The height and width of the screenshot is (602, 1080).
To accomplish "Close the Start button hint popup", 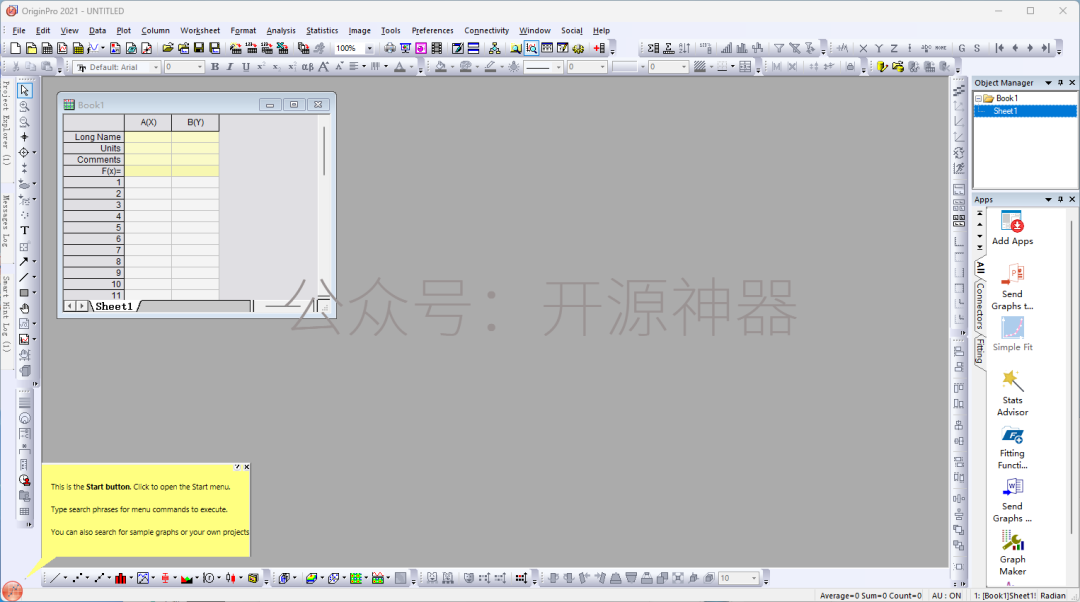I will (247, 467).
